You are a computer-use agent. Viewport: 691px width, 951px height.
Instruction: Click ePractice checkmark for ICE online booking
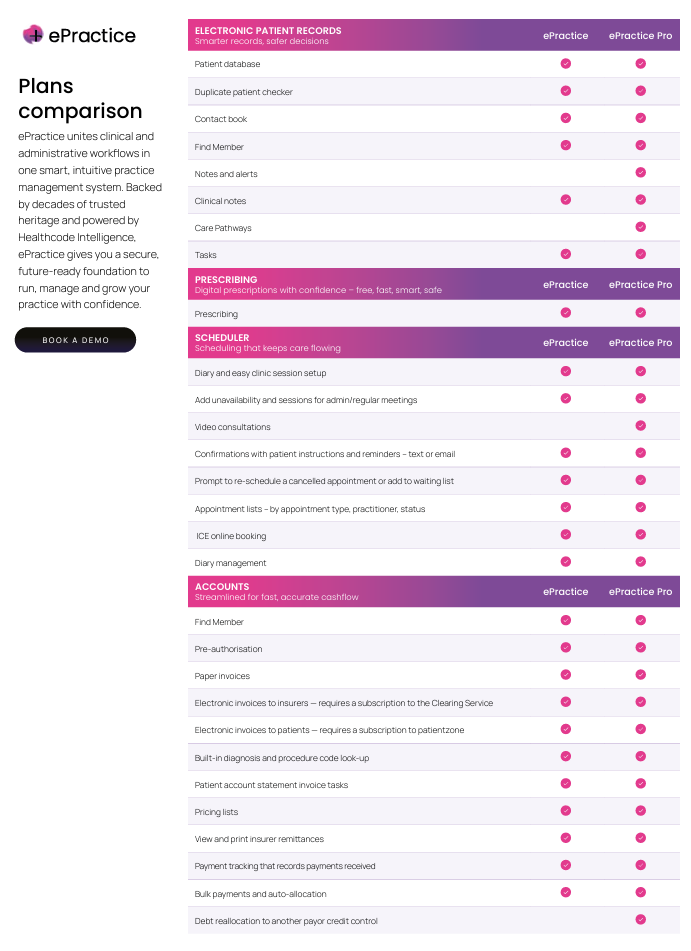(566, 535)
